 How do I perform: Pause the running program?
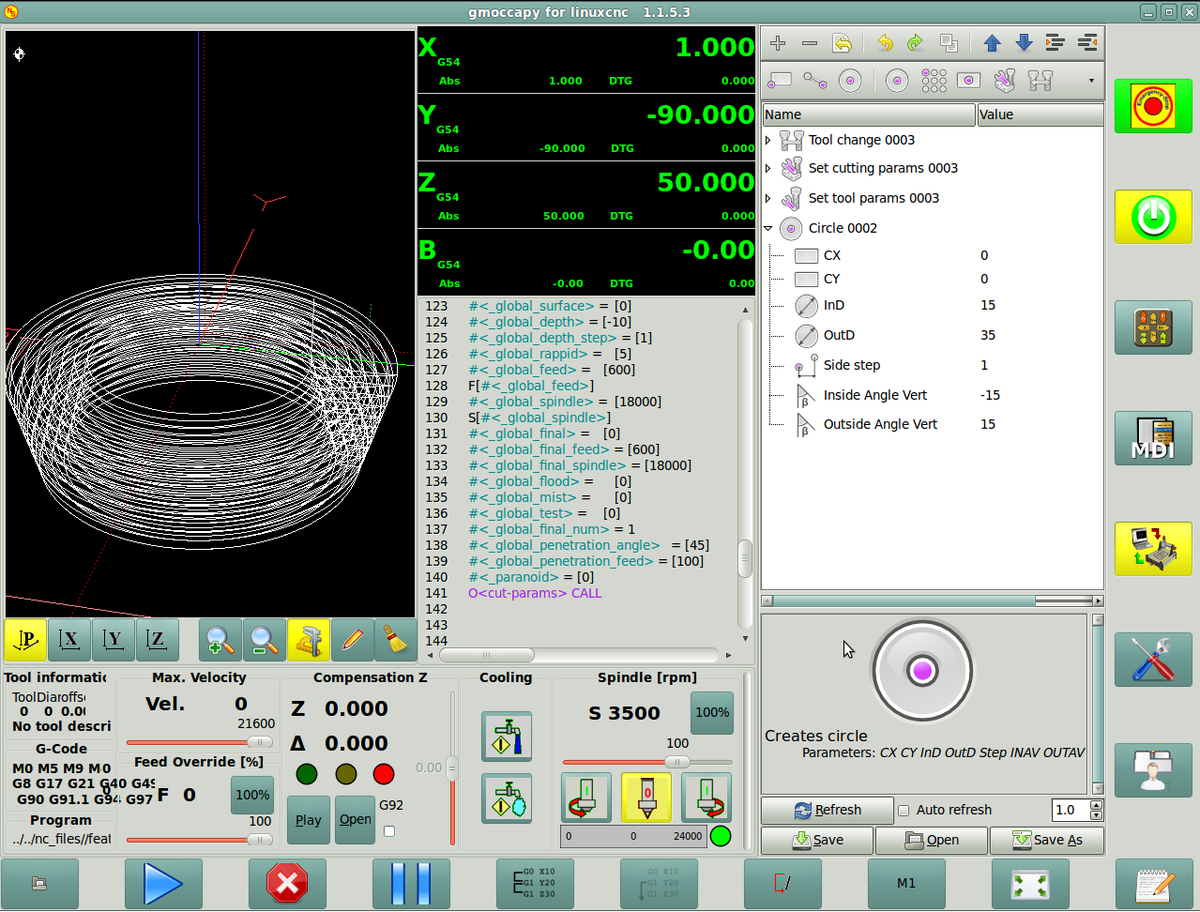[411, 883]
